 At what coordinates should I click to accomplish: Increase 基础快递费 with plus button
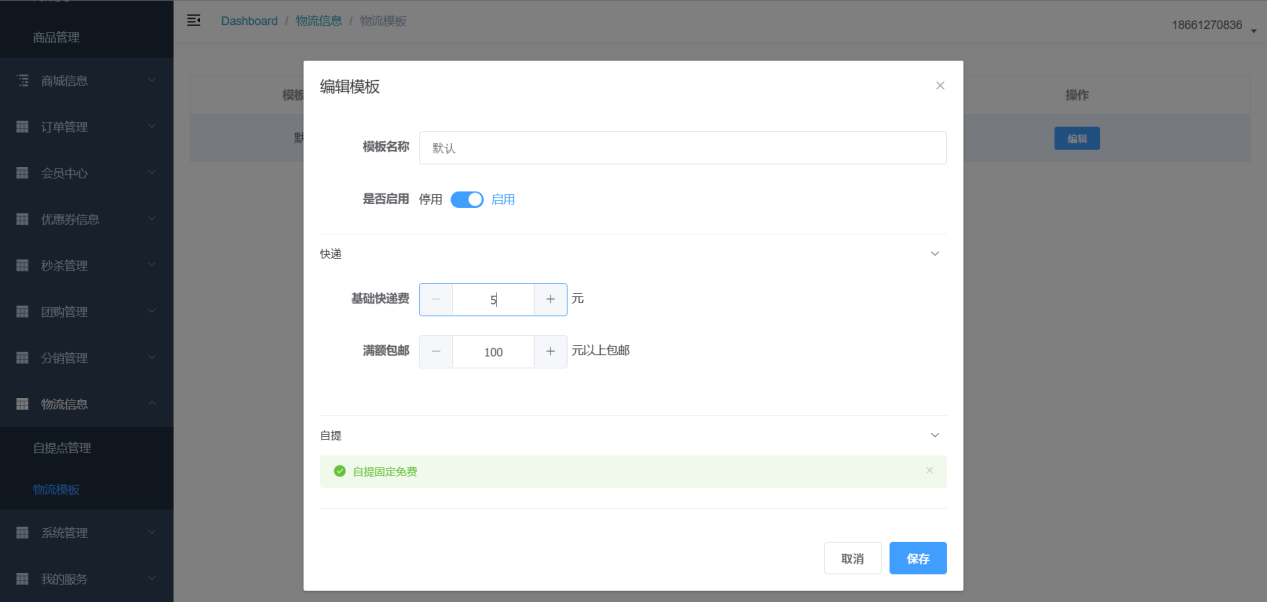(550, 299)
